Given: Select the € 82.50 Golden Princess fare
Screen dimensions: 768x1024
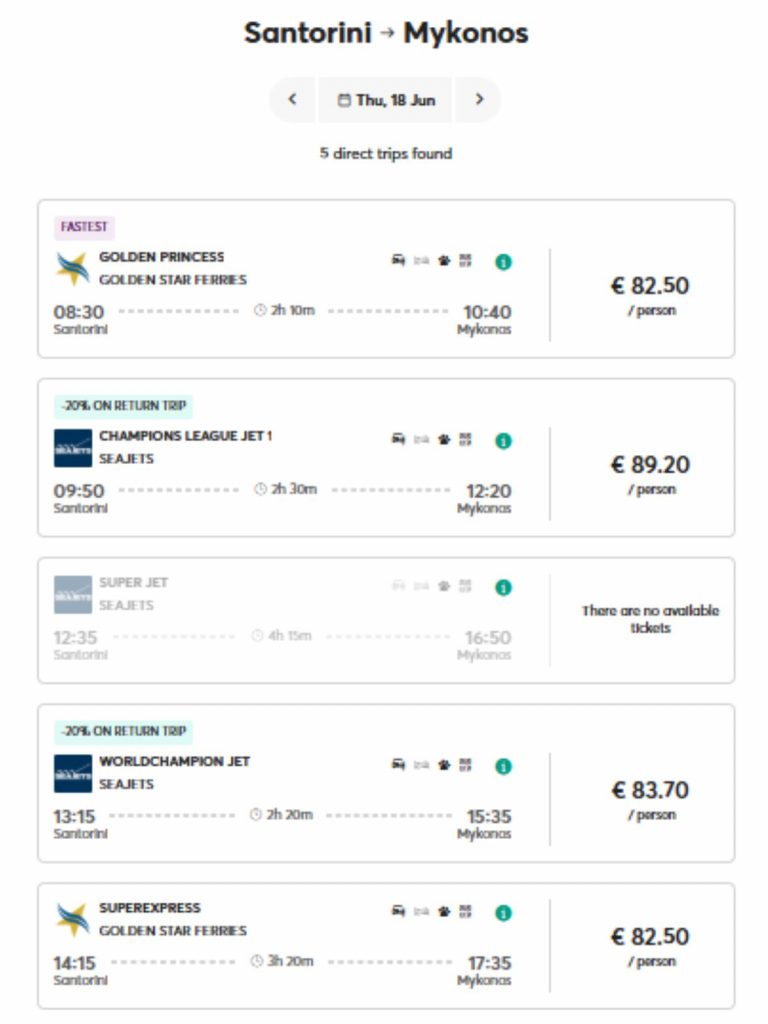Looking at the screenshot, I should 650,286.
